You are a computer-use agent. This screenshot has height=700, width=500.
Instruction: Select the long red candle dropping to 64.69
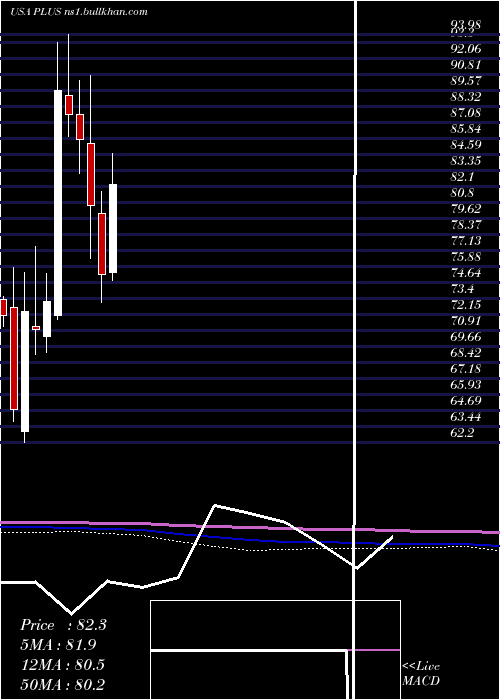click(14, 358)
